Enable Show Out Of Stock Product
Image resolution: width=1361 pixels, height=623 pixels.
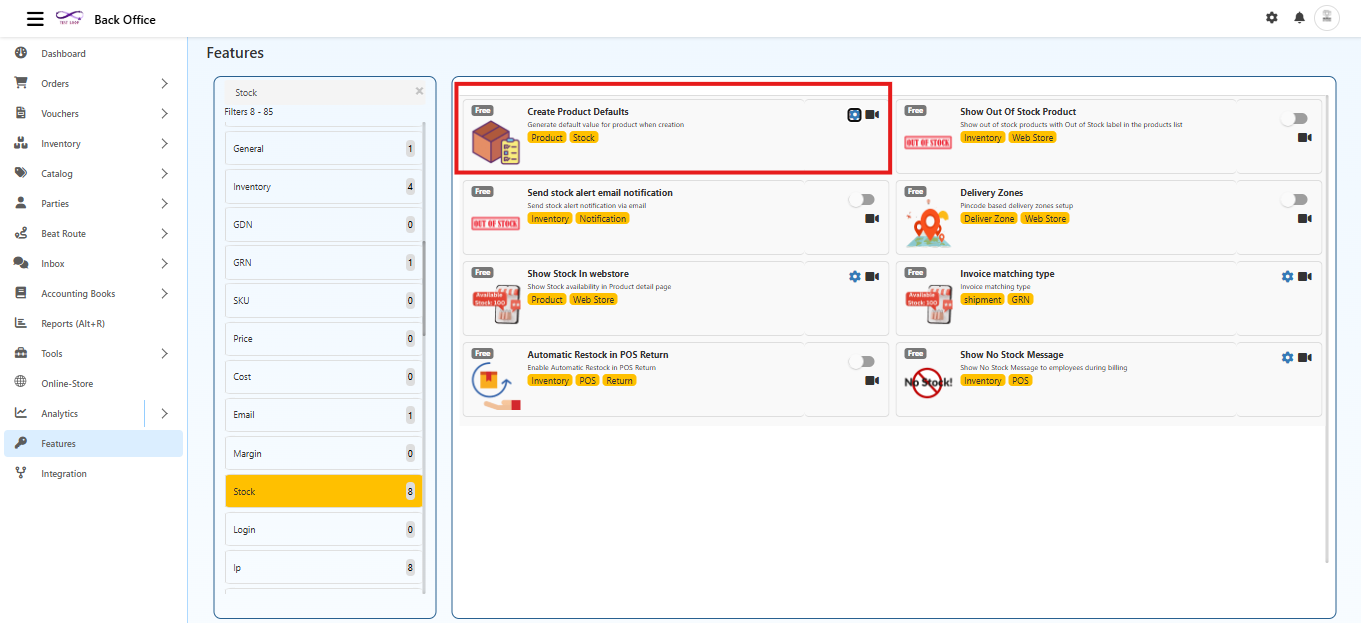point(1295,117)
